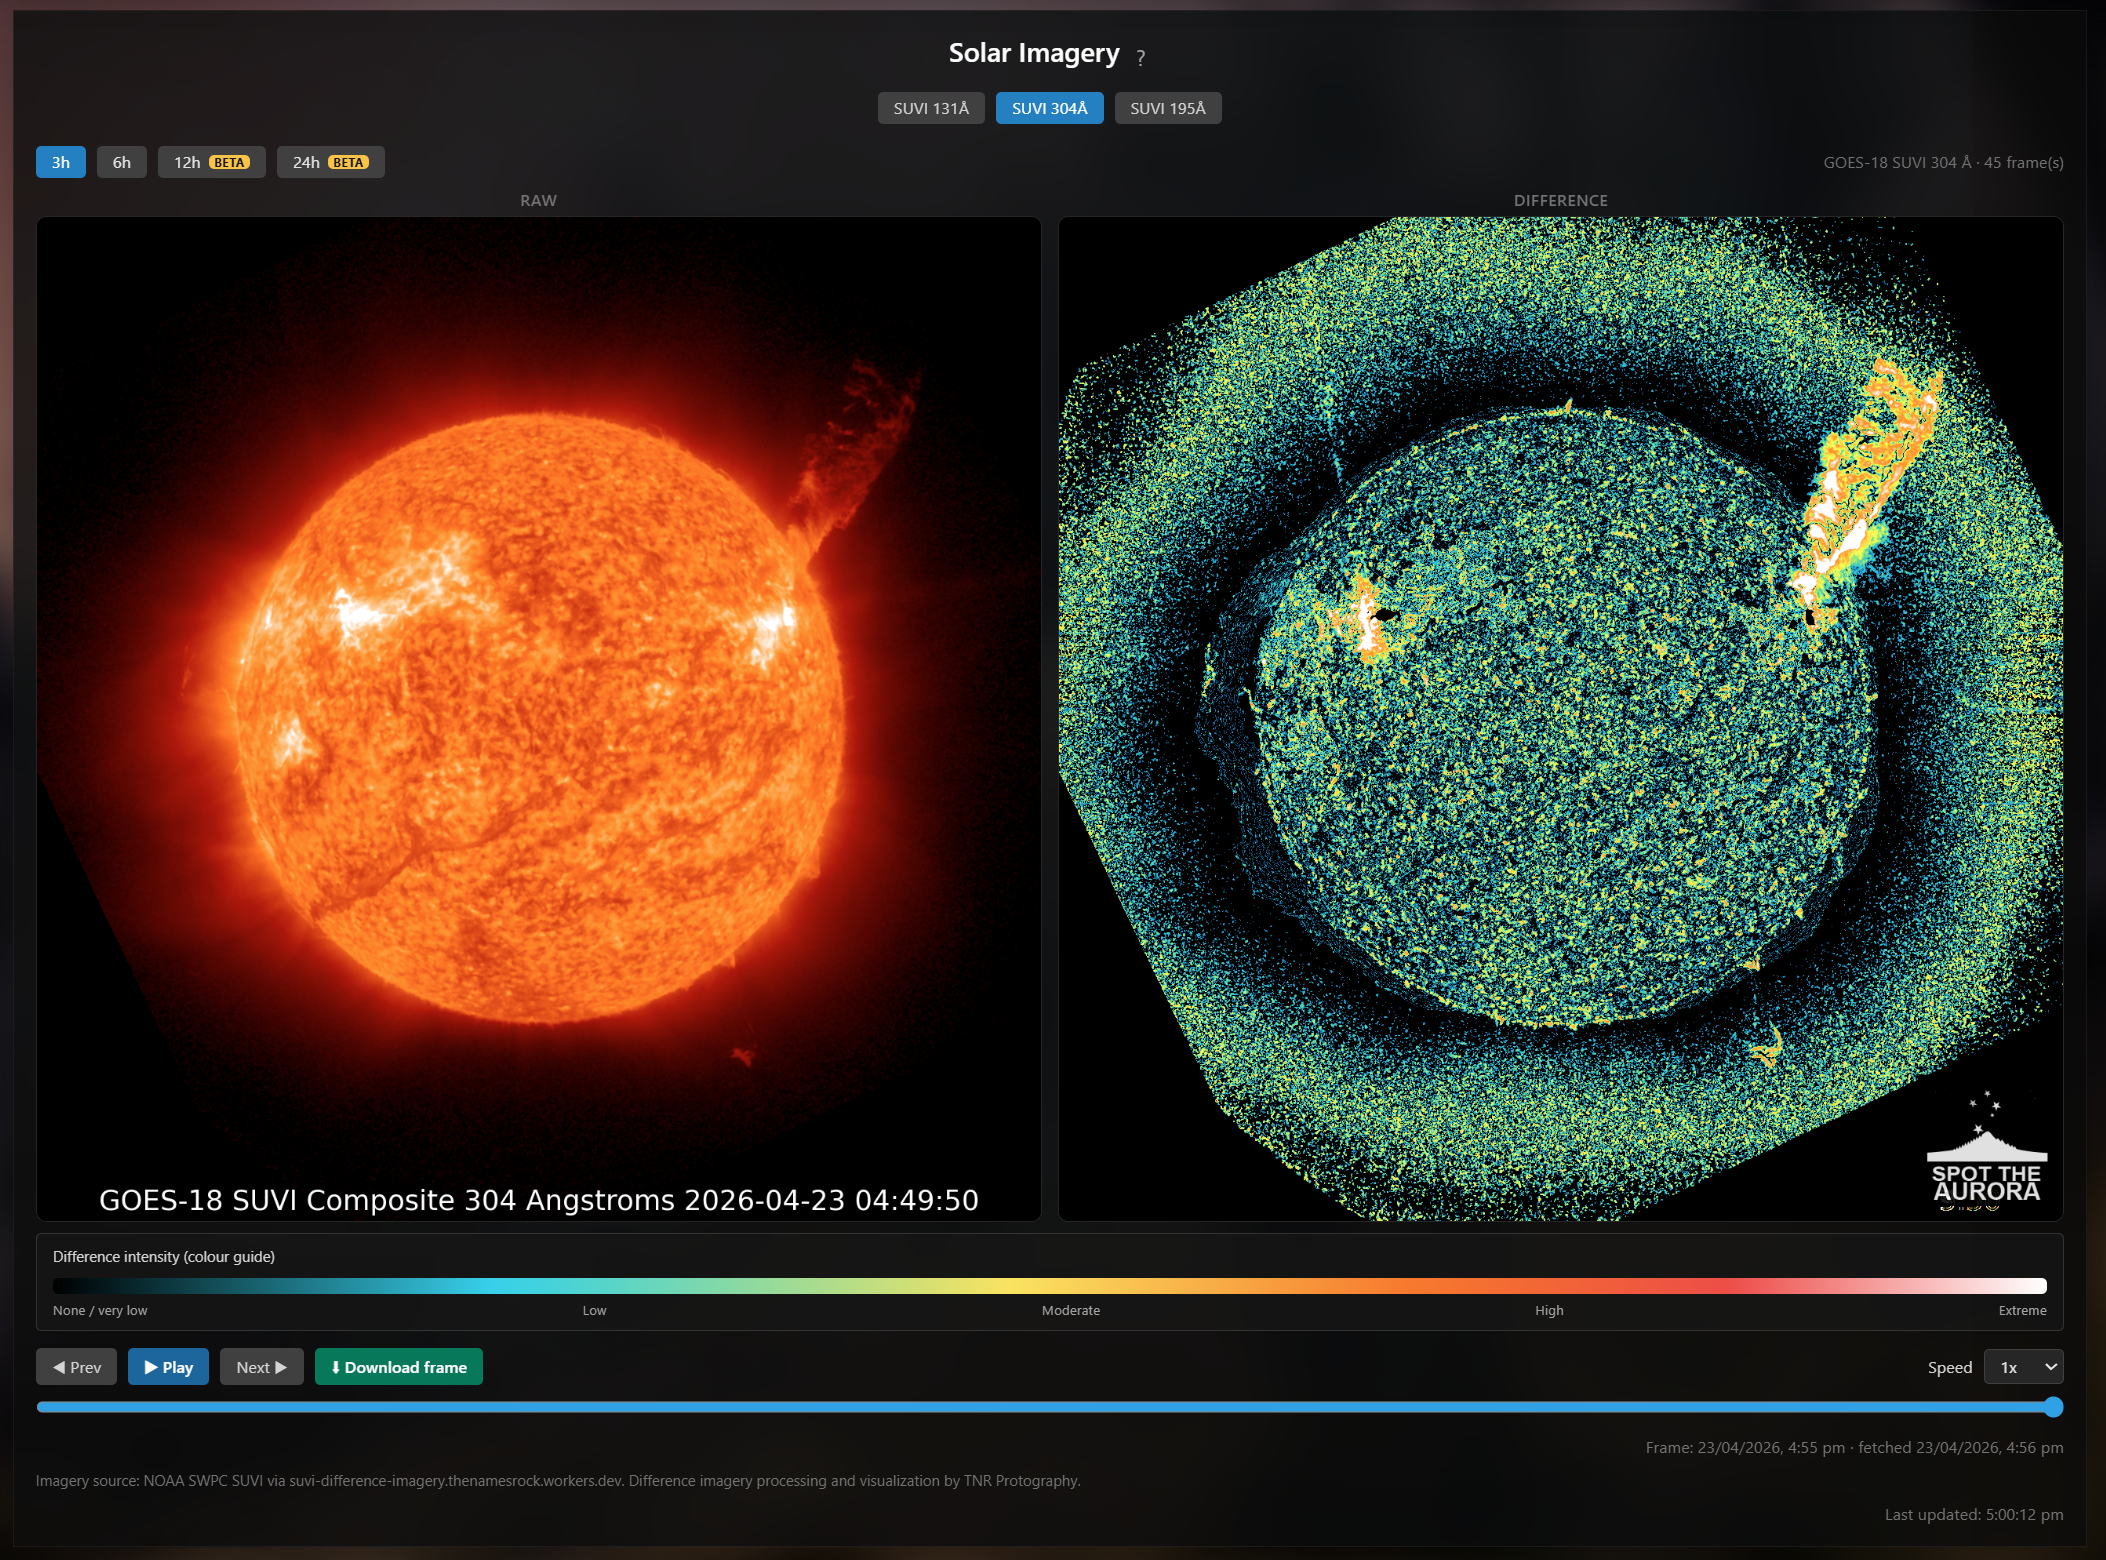Open the Speed 1x dropdown
This screenshot has height=1560, width=2106.
tap(2023, 1367)
